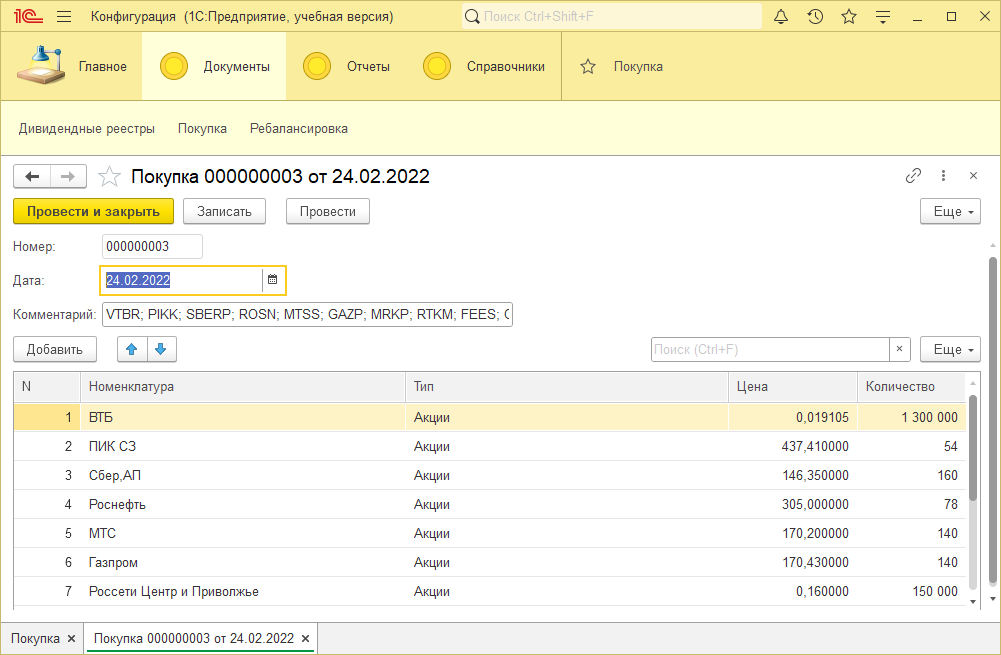This screenshot has width=1001, height=655.
Task: Click the table vertical scrollbar
Action: 973,448
